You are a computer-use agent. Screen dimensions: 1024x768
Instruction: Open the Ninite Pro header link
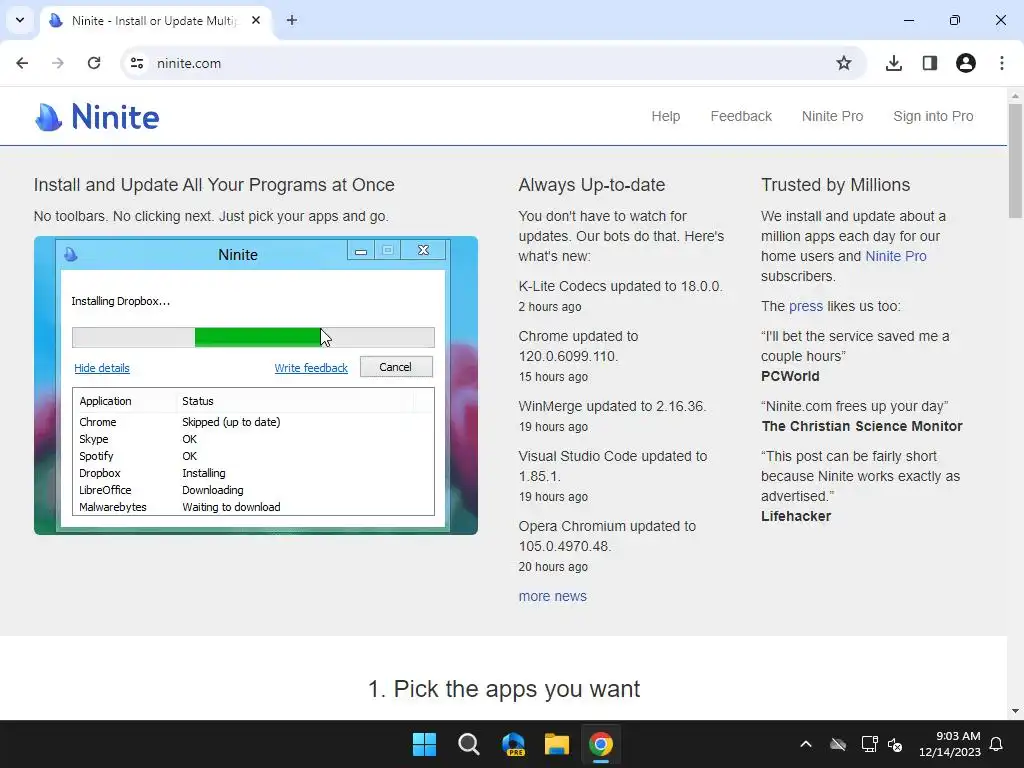point(832,116)
